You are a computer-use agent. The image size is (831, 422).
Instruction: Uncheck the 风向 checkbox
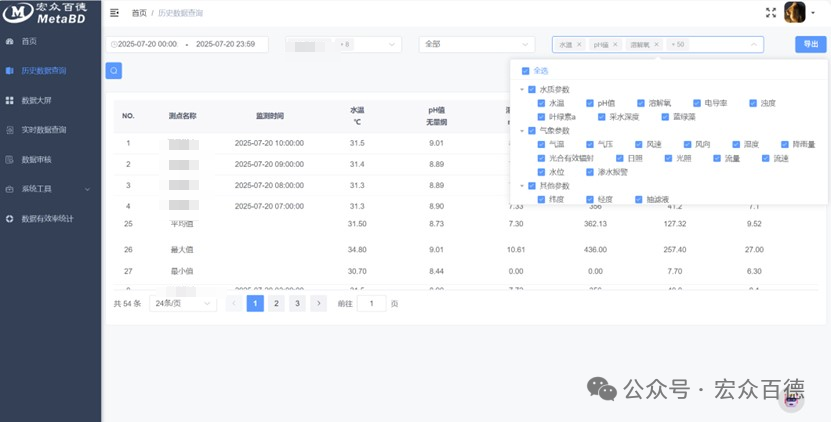(687, 144)
